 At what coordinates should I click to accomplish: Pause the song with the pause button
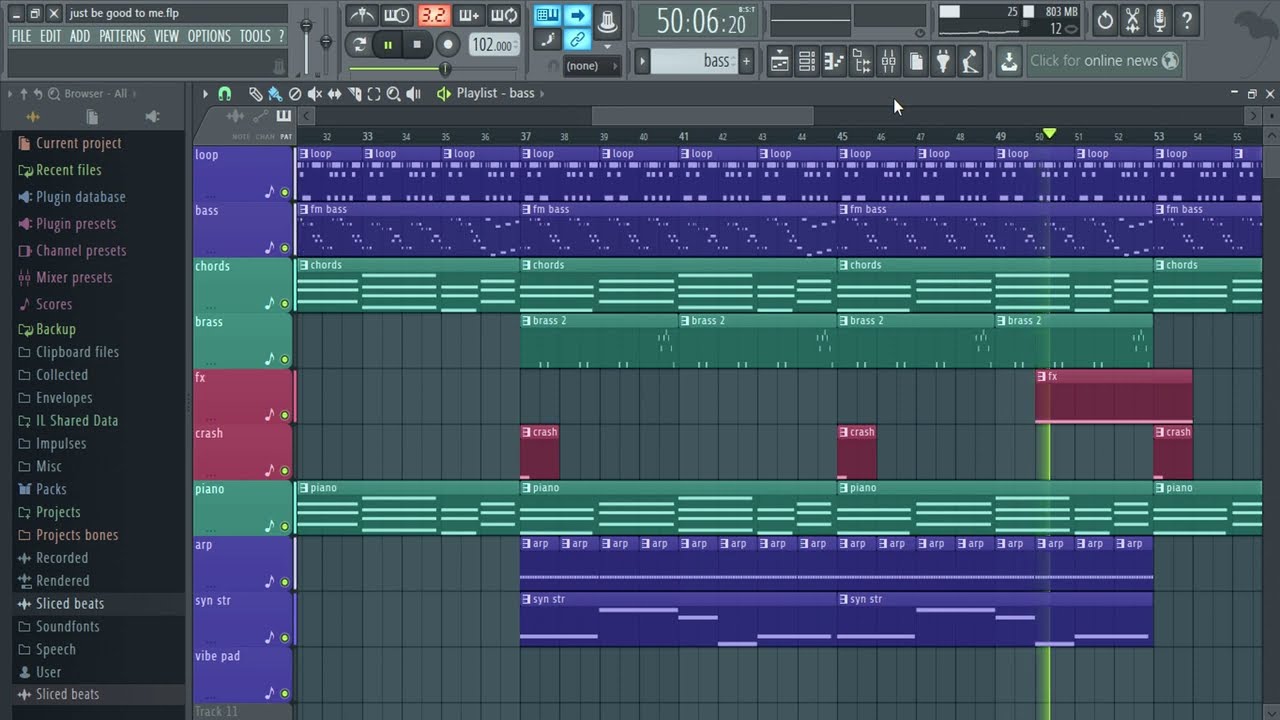[388, 44]
